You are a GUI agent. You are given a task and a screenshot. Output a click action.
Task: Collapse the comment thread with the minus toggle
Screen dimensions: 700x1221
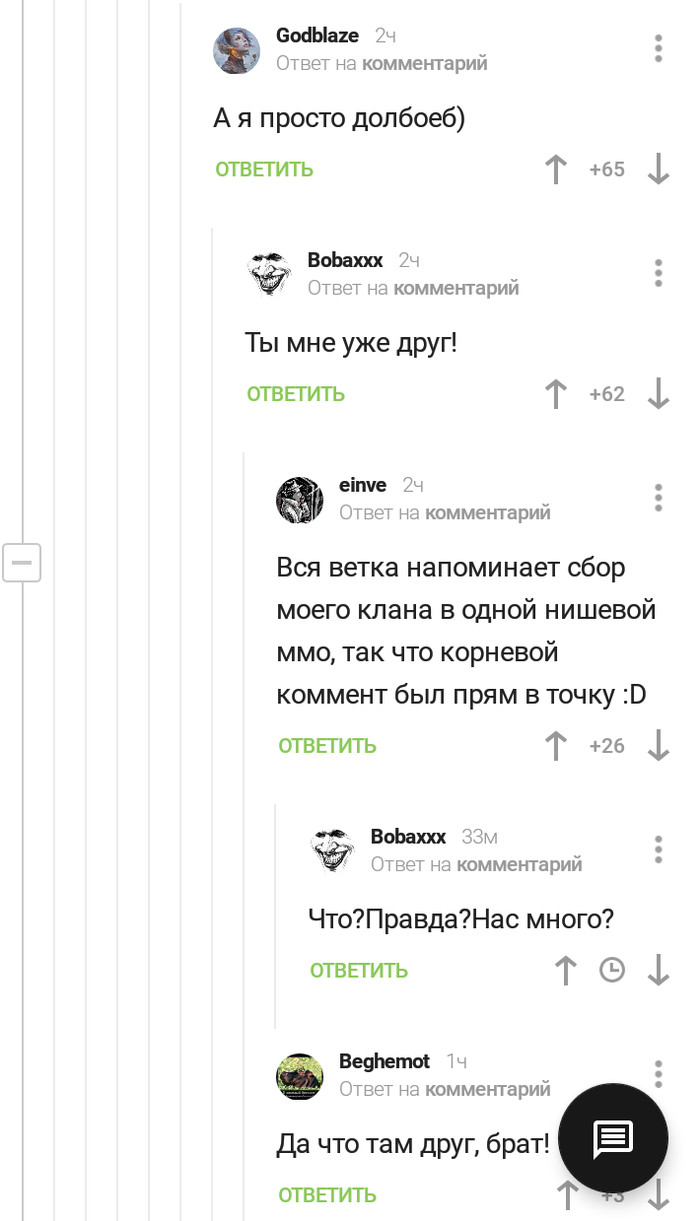[x=21, y=563]
